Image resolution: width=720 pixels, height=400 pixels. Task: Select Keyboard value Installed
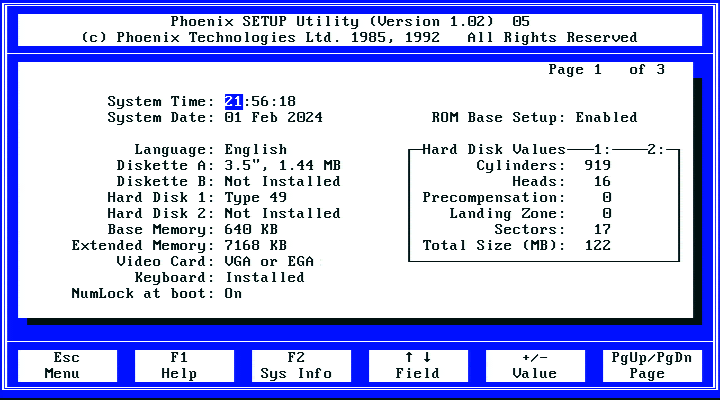264,277
